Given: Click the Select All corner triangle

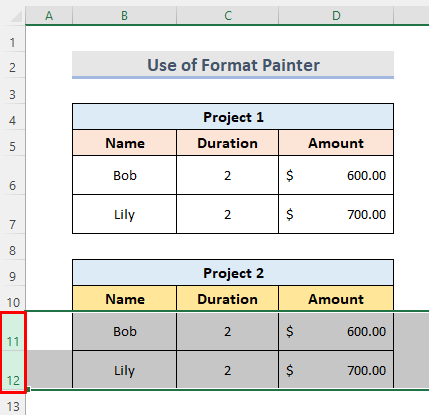Looking at the screenshot, I should point(17,16).
